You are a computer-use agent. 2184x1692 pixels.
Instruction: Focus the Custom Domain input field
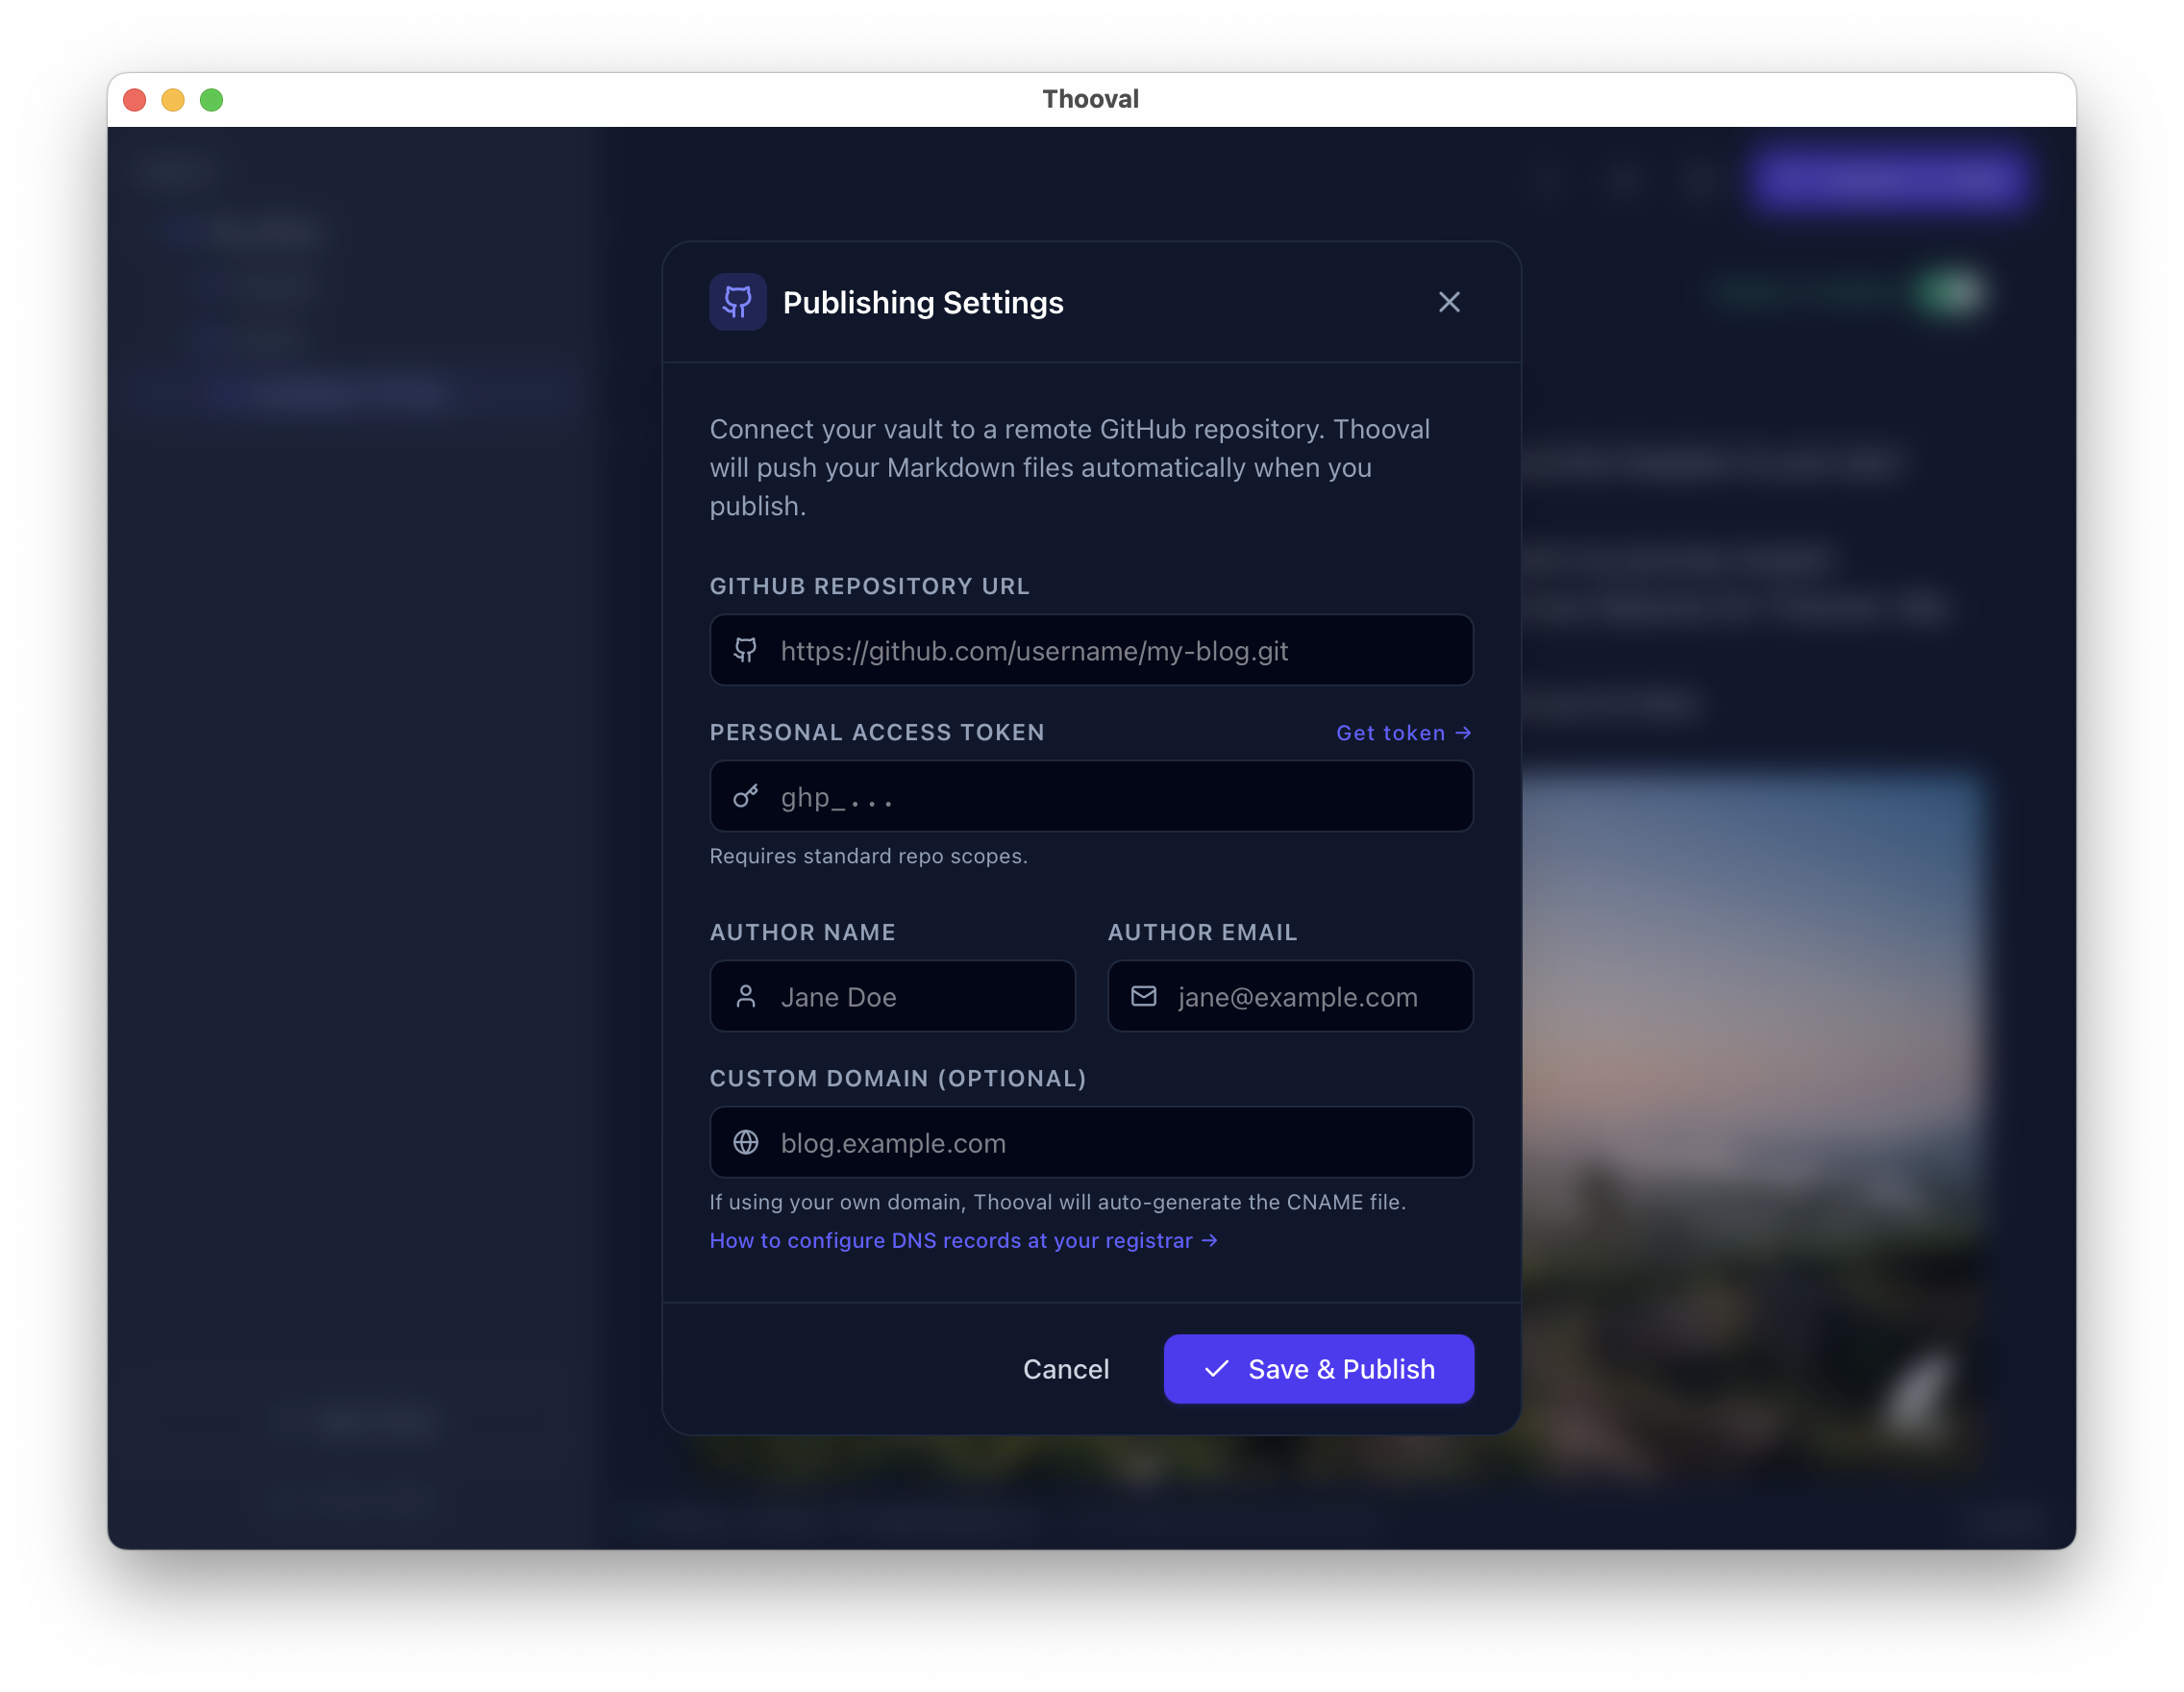point(1110,1142)
